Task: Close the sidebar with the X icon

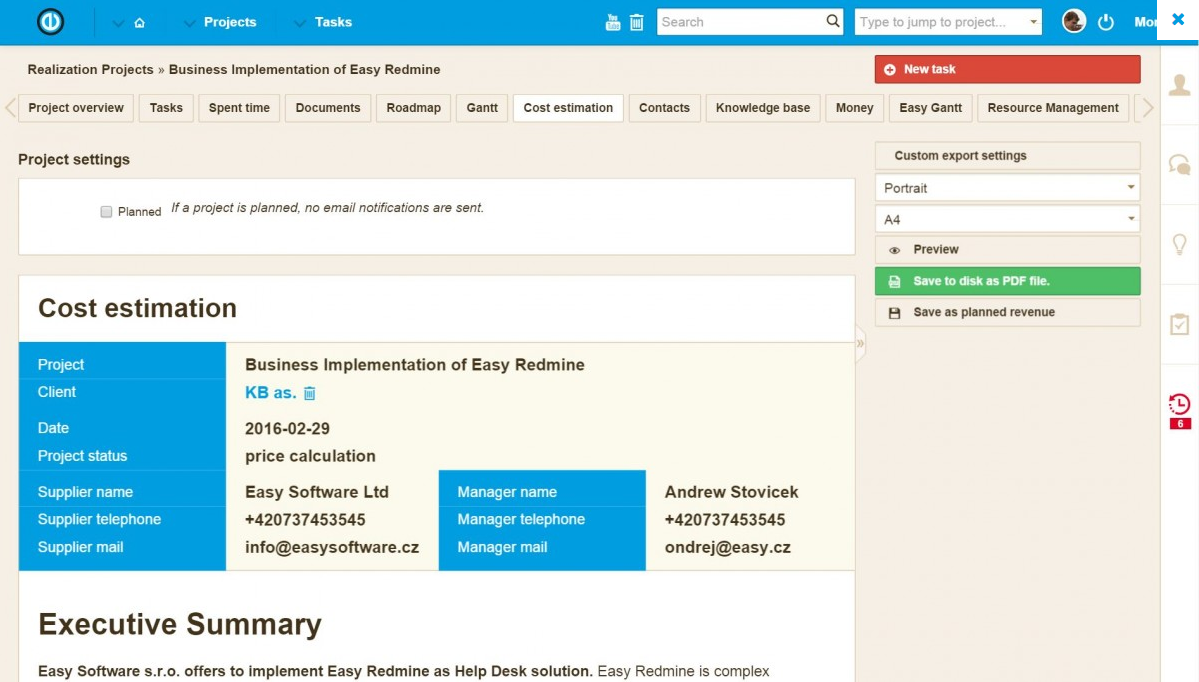Action: coord(1178,19)
